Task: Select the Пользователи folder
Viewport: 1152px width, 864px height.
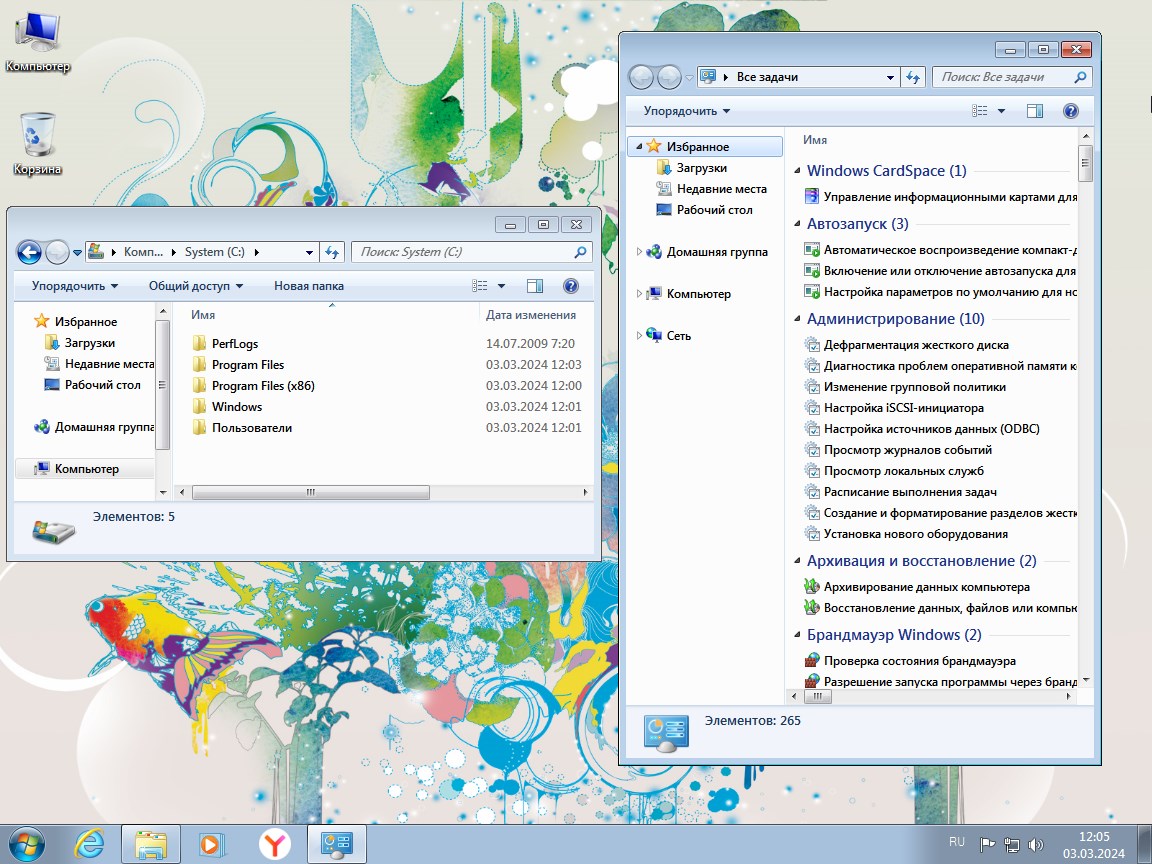Action: [252, 428]
